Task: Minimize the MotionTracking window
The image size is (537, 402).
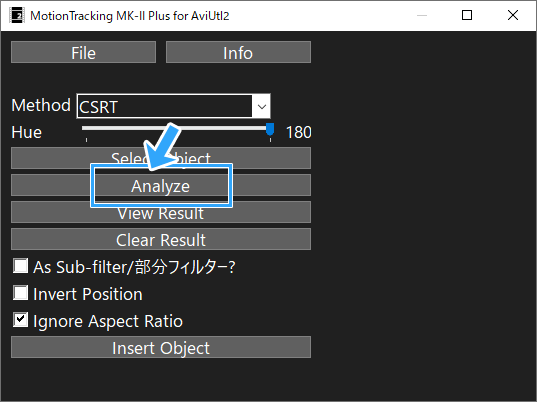Action: pos(422,15)
